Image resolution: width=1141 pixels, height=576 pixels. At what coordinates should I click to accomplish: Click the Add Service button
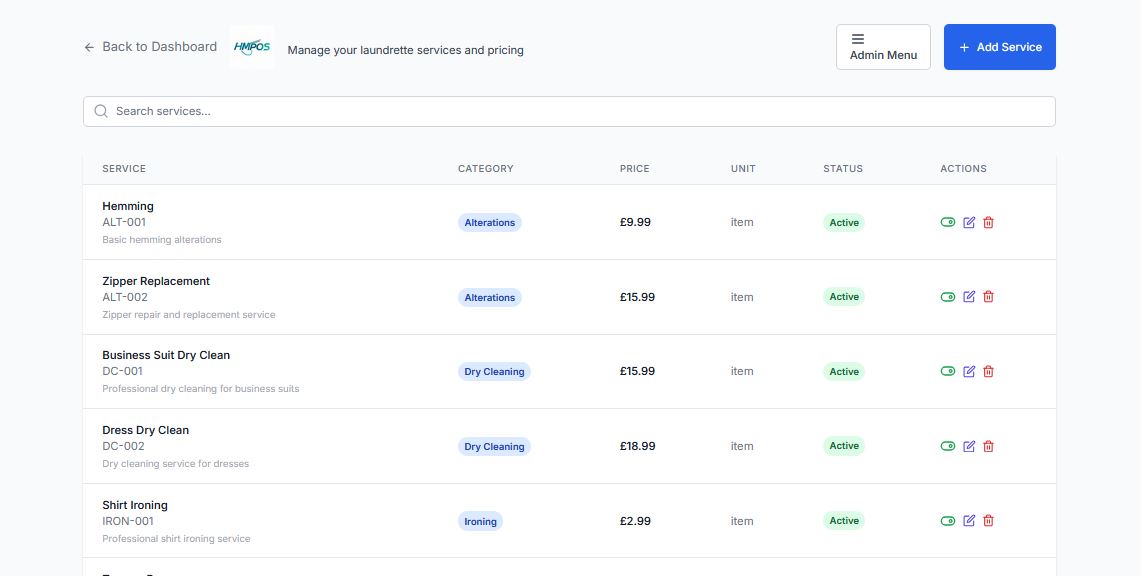(x=1000, y=47)
